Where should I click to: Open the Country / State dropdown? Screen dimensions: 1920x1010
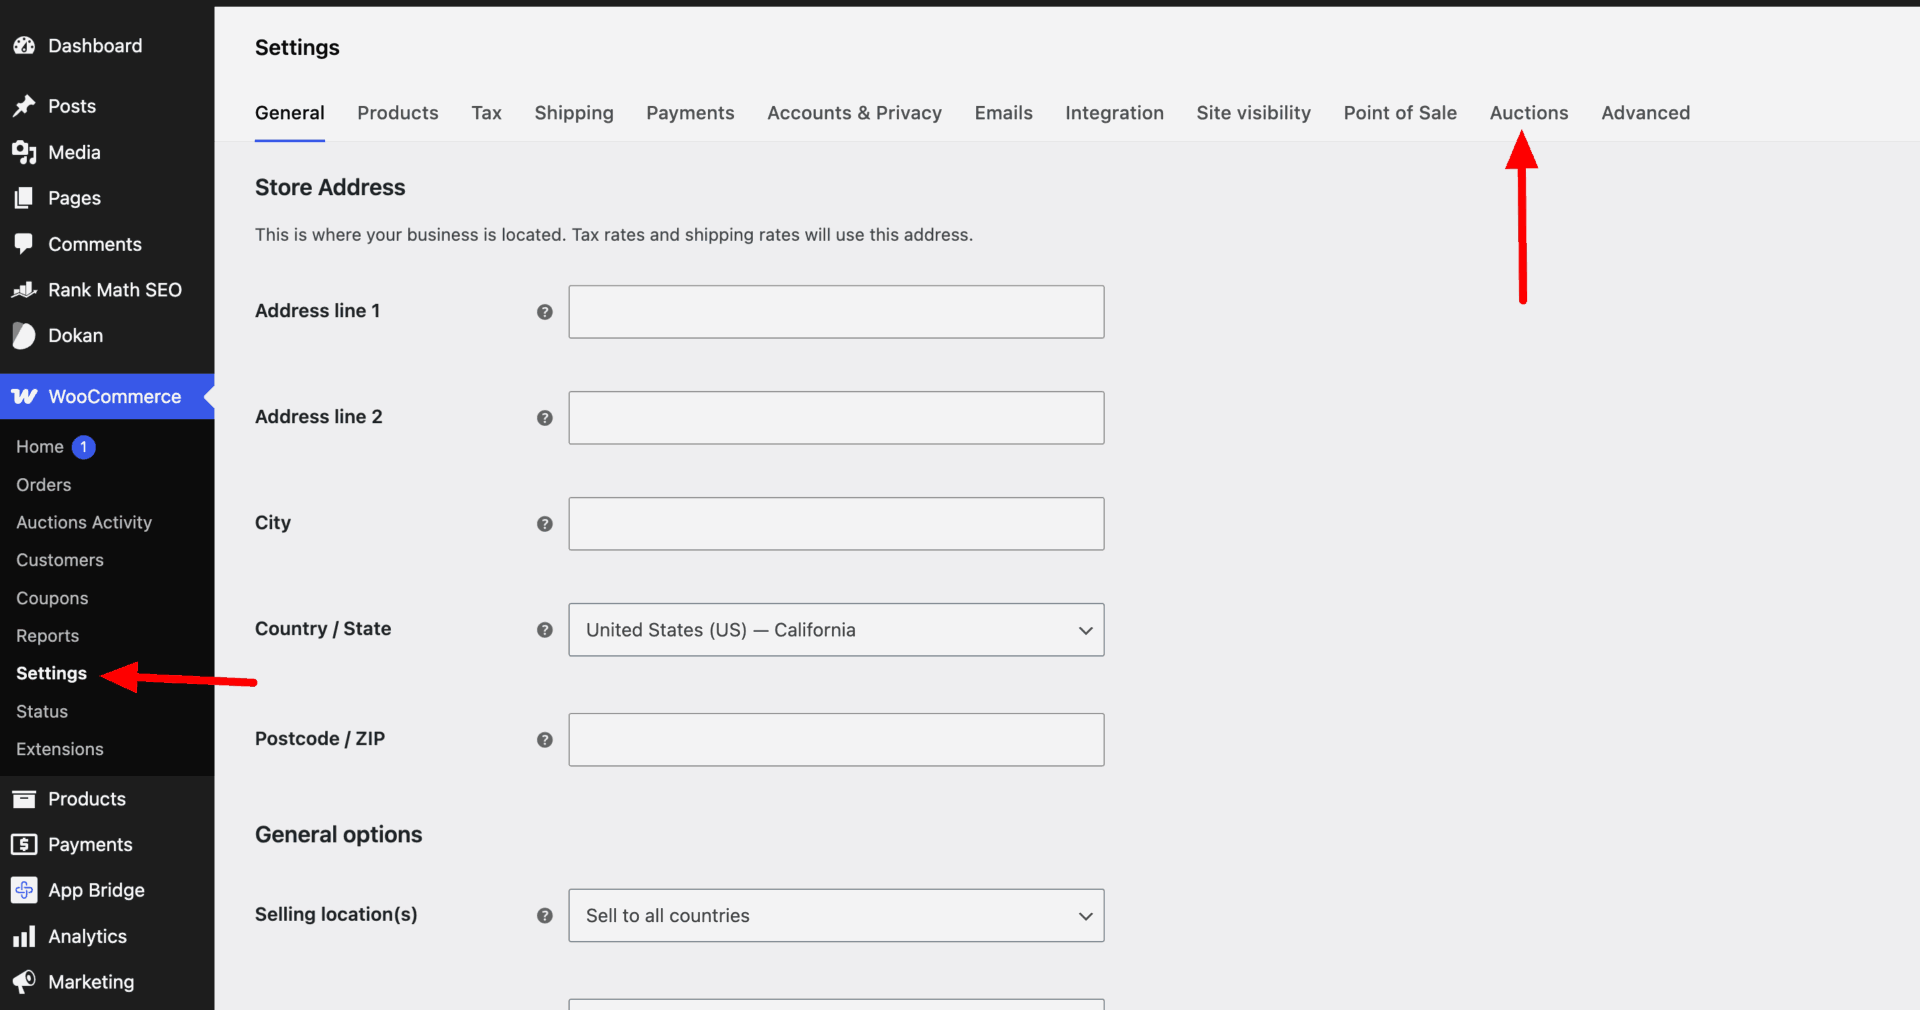(836, 630)
